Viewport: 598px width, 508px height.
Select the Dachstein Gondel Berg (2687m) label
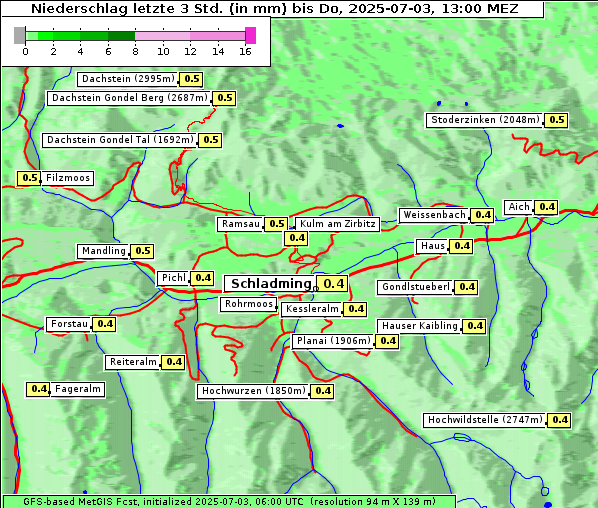point(129,98)
